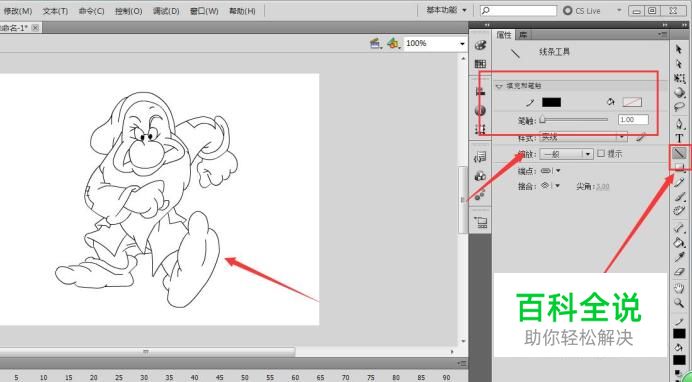
Task: Click the toolbox fill color black swatch
Action: [679, 361]
